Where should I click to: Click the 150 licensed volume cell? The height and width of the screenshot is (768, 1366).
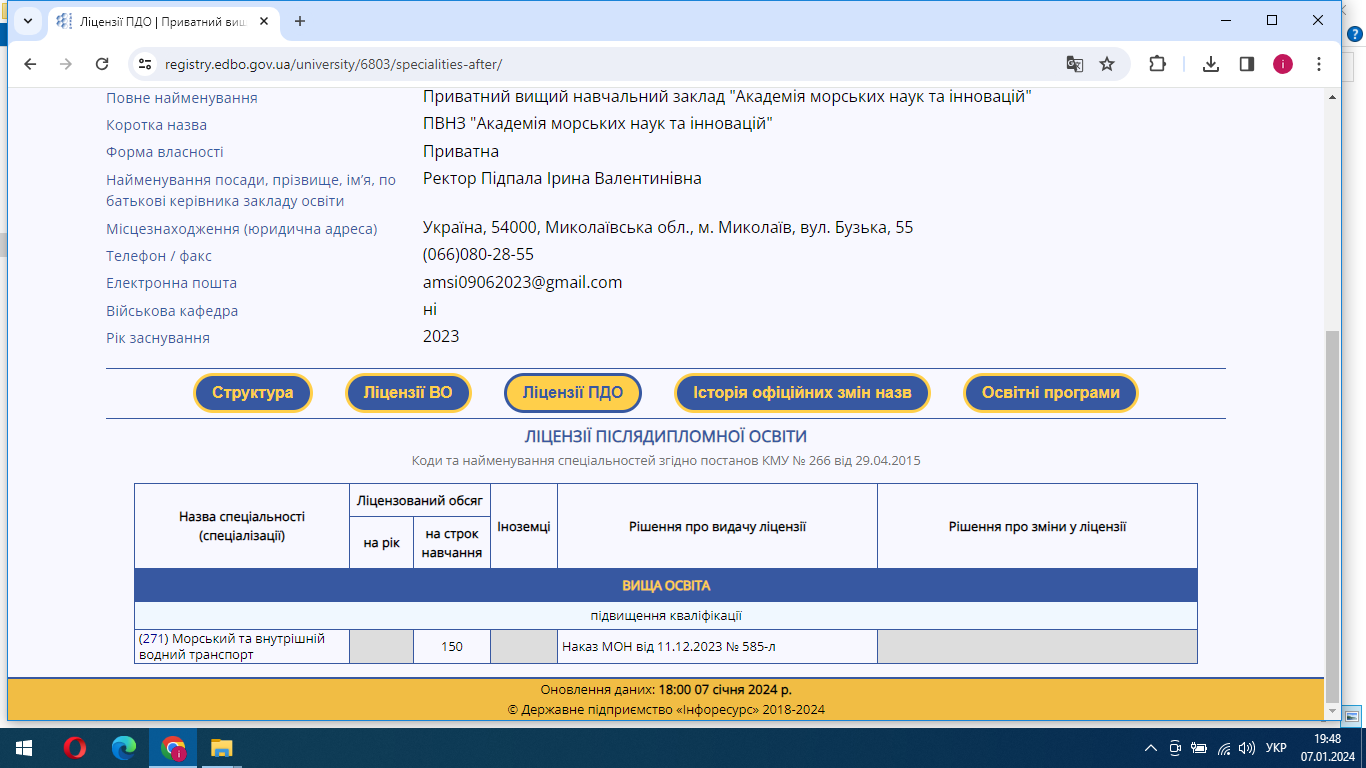[x=452, y=647]
